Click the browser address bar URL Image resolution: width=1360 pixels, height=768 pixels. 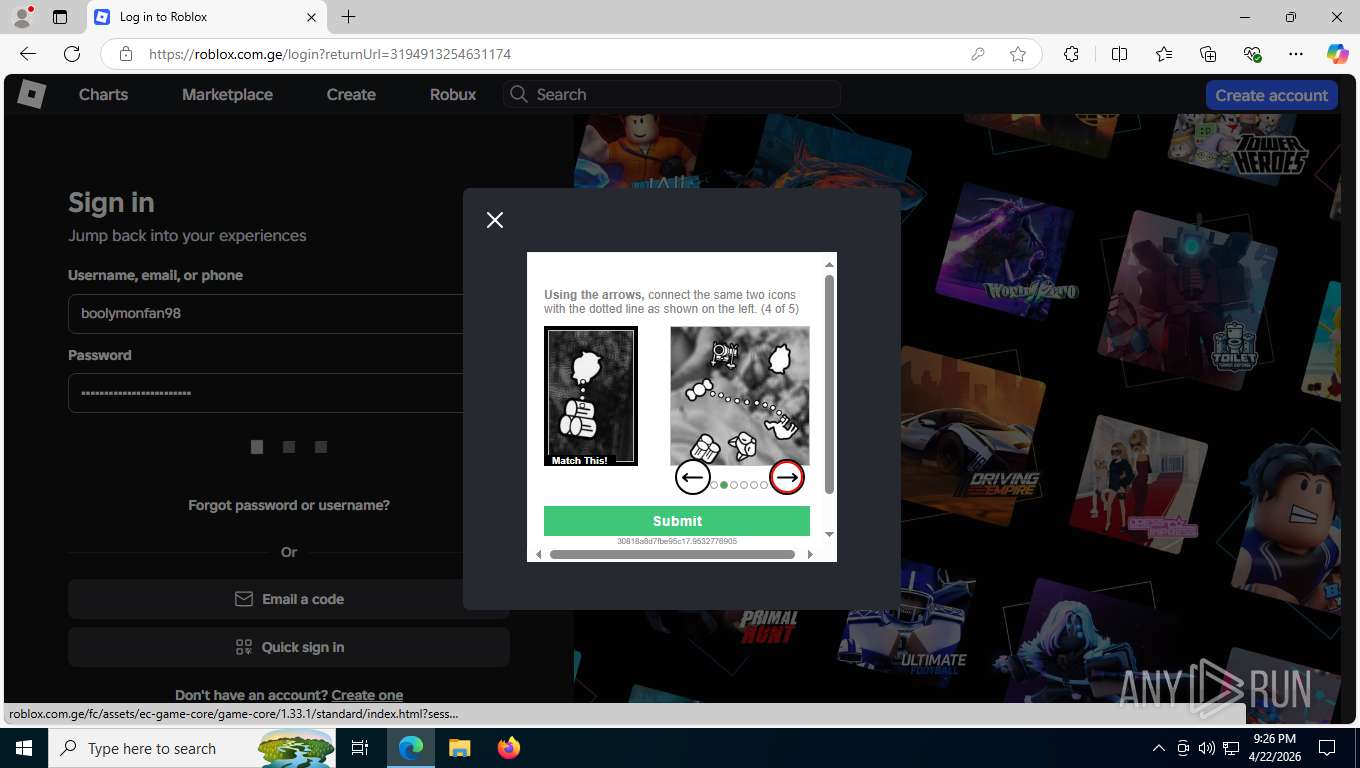pos(330,54)
